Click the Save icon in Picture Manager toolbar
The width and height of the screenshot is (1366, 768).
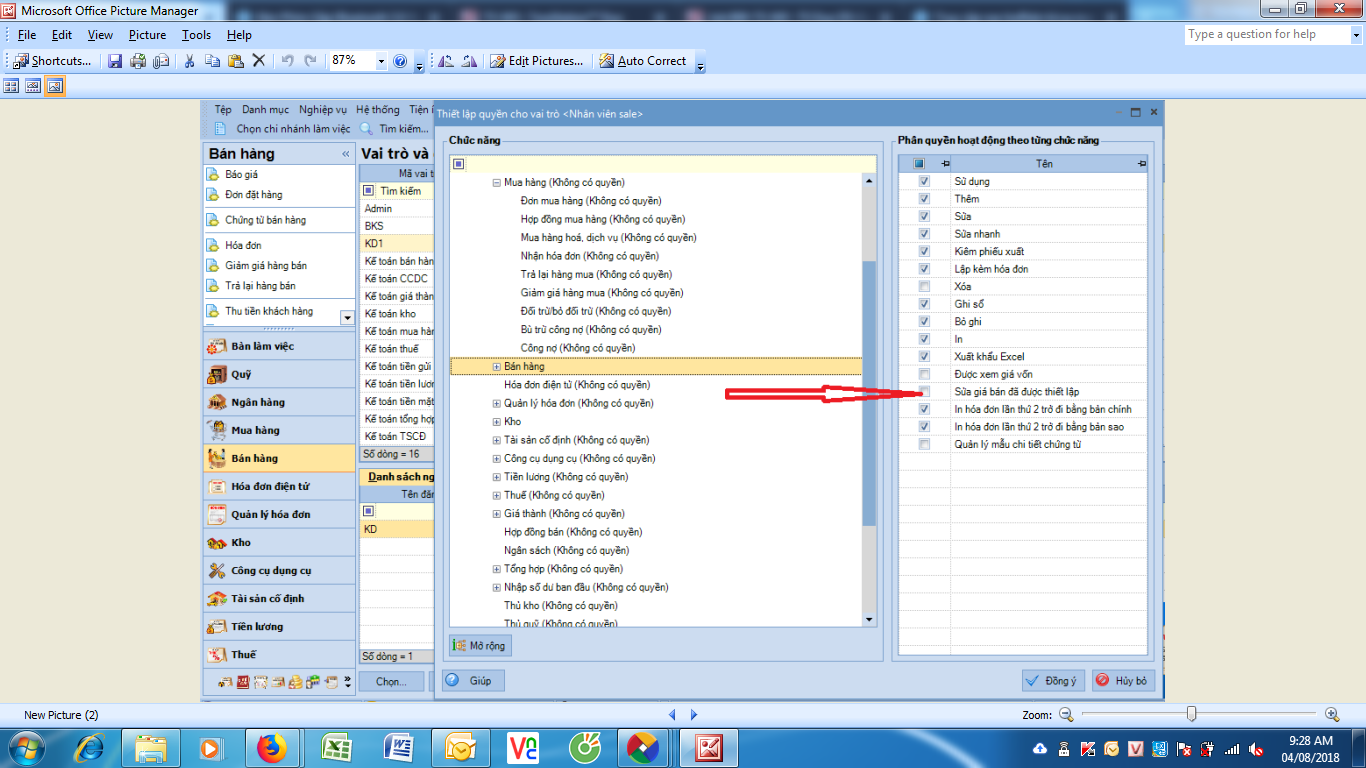115,61
